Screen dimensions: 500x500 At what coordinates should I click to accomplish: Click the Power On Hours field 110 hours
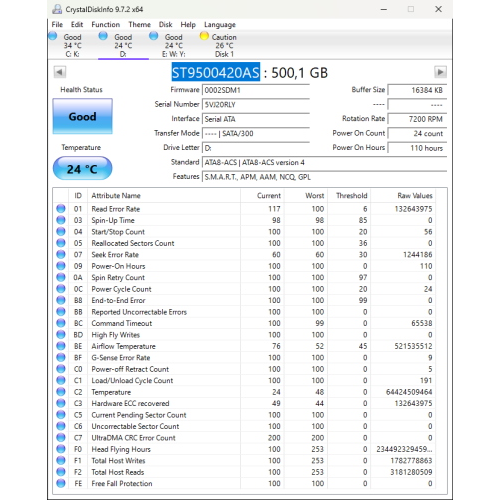tap(417, 148)
